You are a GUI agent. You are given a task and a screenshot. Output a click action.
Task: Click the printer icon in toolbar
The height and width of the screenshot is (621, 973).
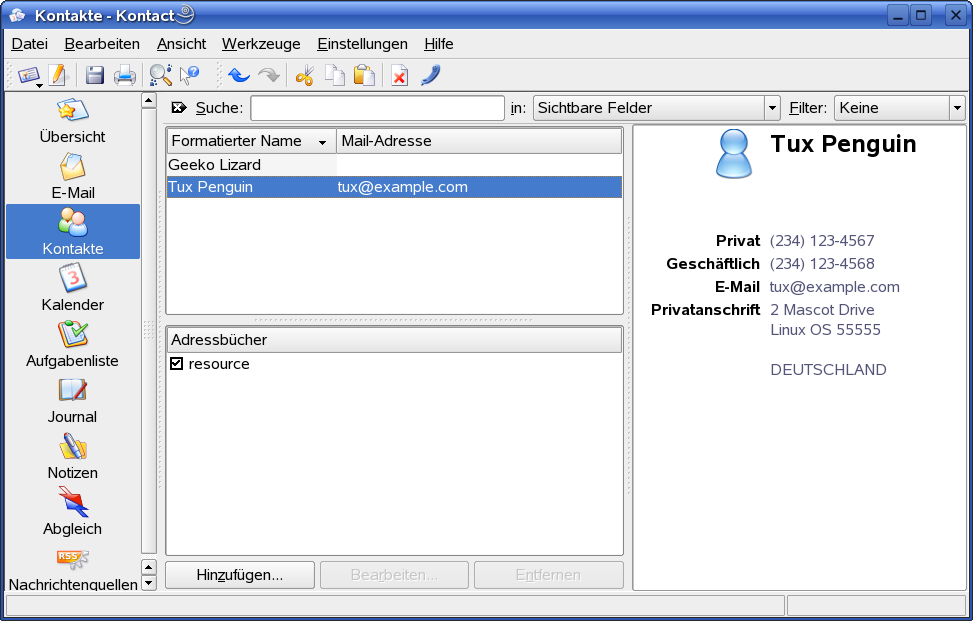click(x=124, y=75)
